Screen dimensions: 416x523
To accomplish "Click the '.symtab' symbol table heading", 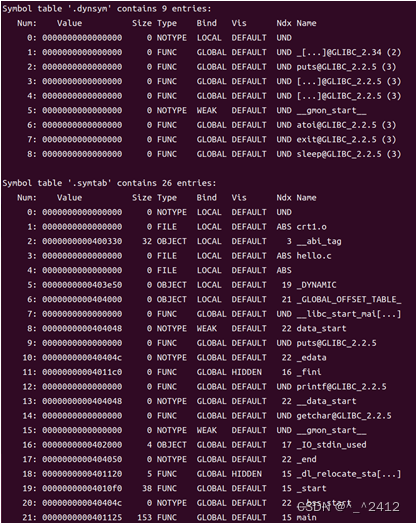I will (x=109, y=183).
